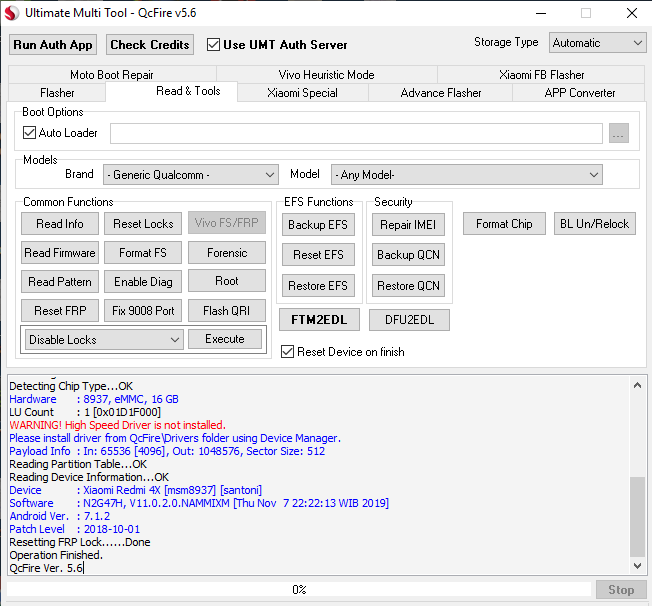
Task: Open the Xiaomi Special tab
Action: (302, 92)
